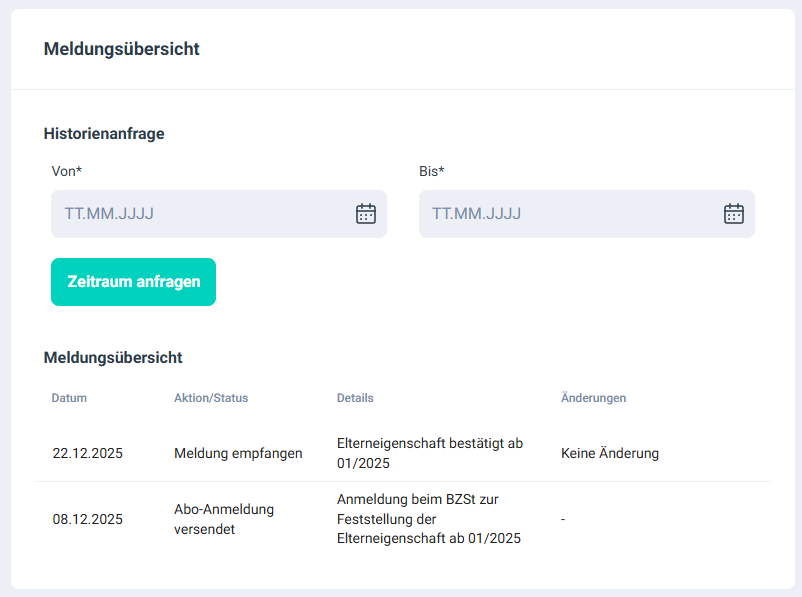Click the Aktion/Status column header

click(211, 398)
